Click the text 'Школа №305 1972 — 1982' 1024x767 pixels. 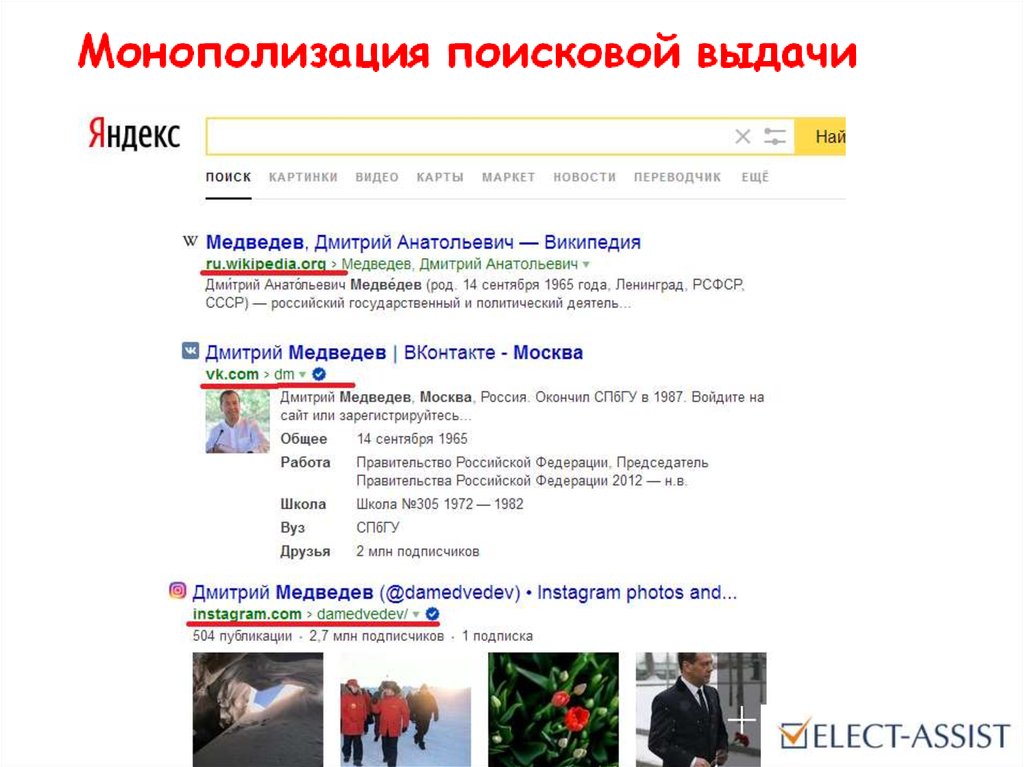coord(440,504)
